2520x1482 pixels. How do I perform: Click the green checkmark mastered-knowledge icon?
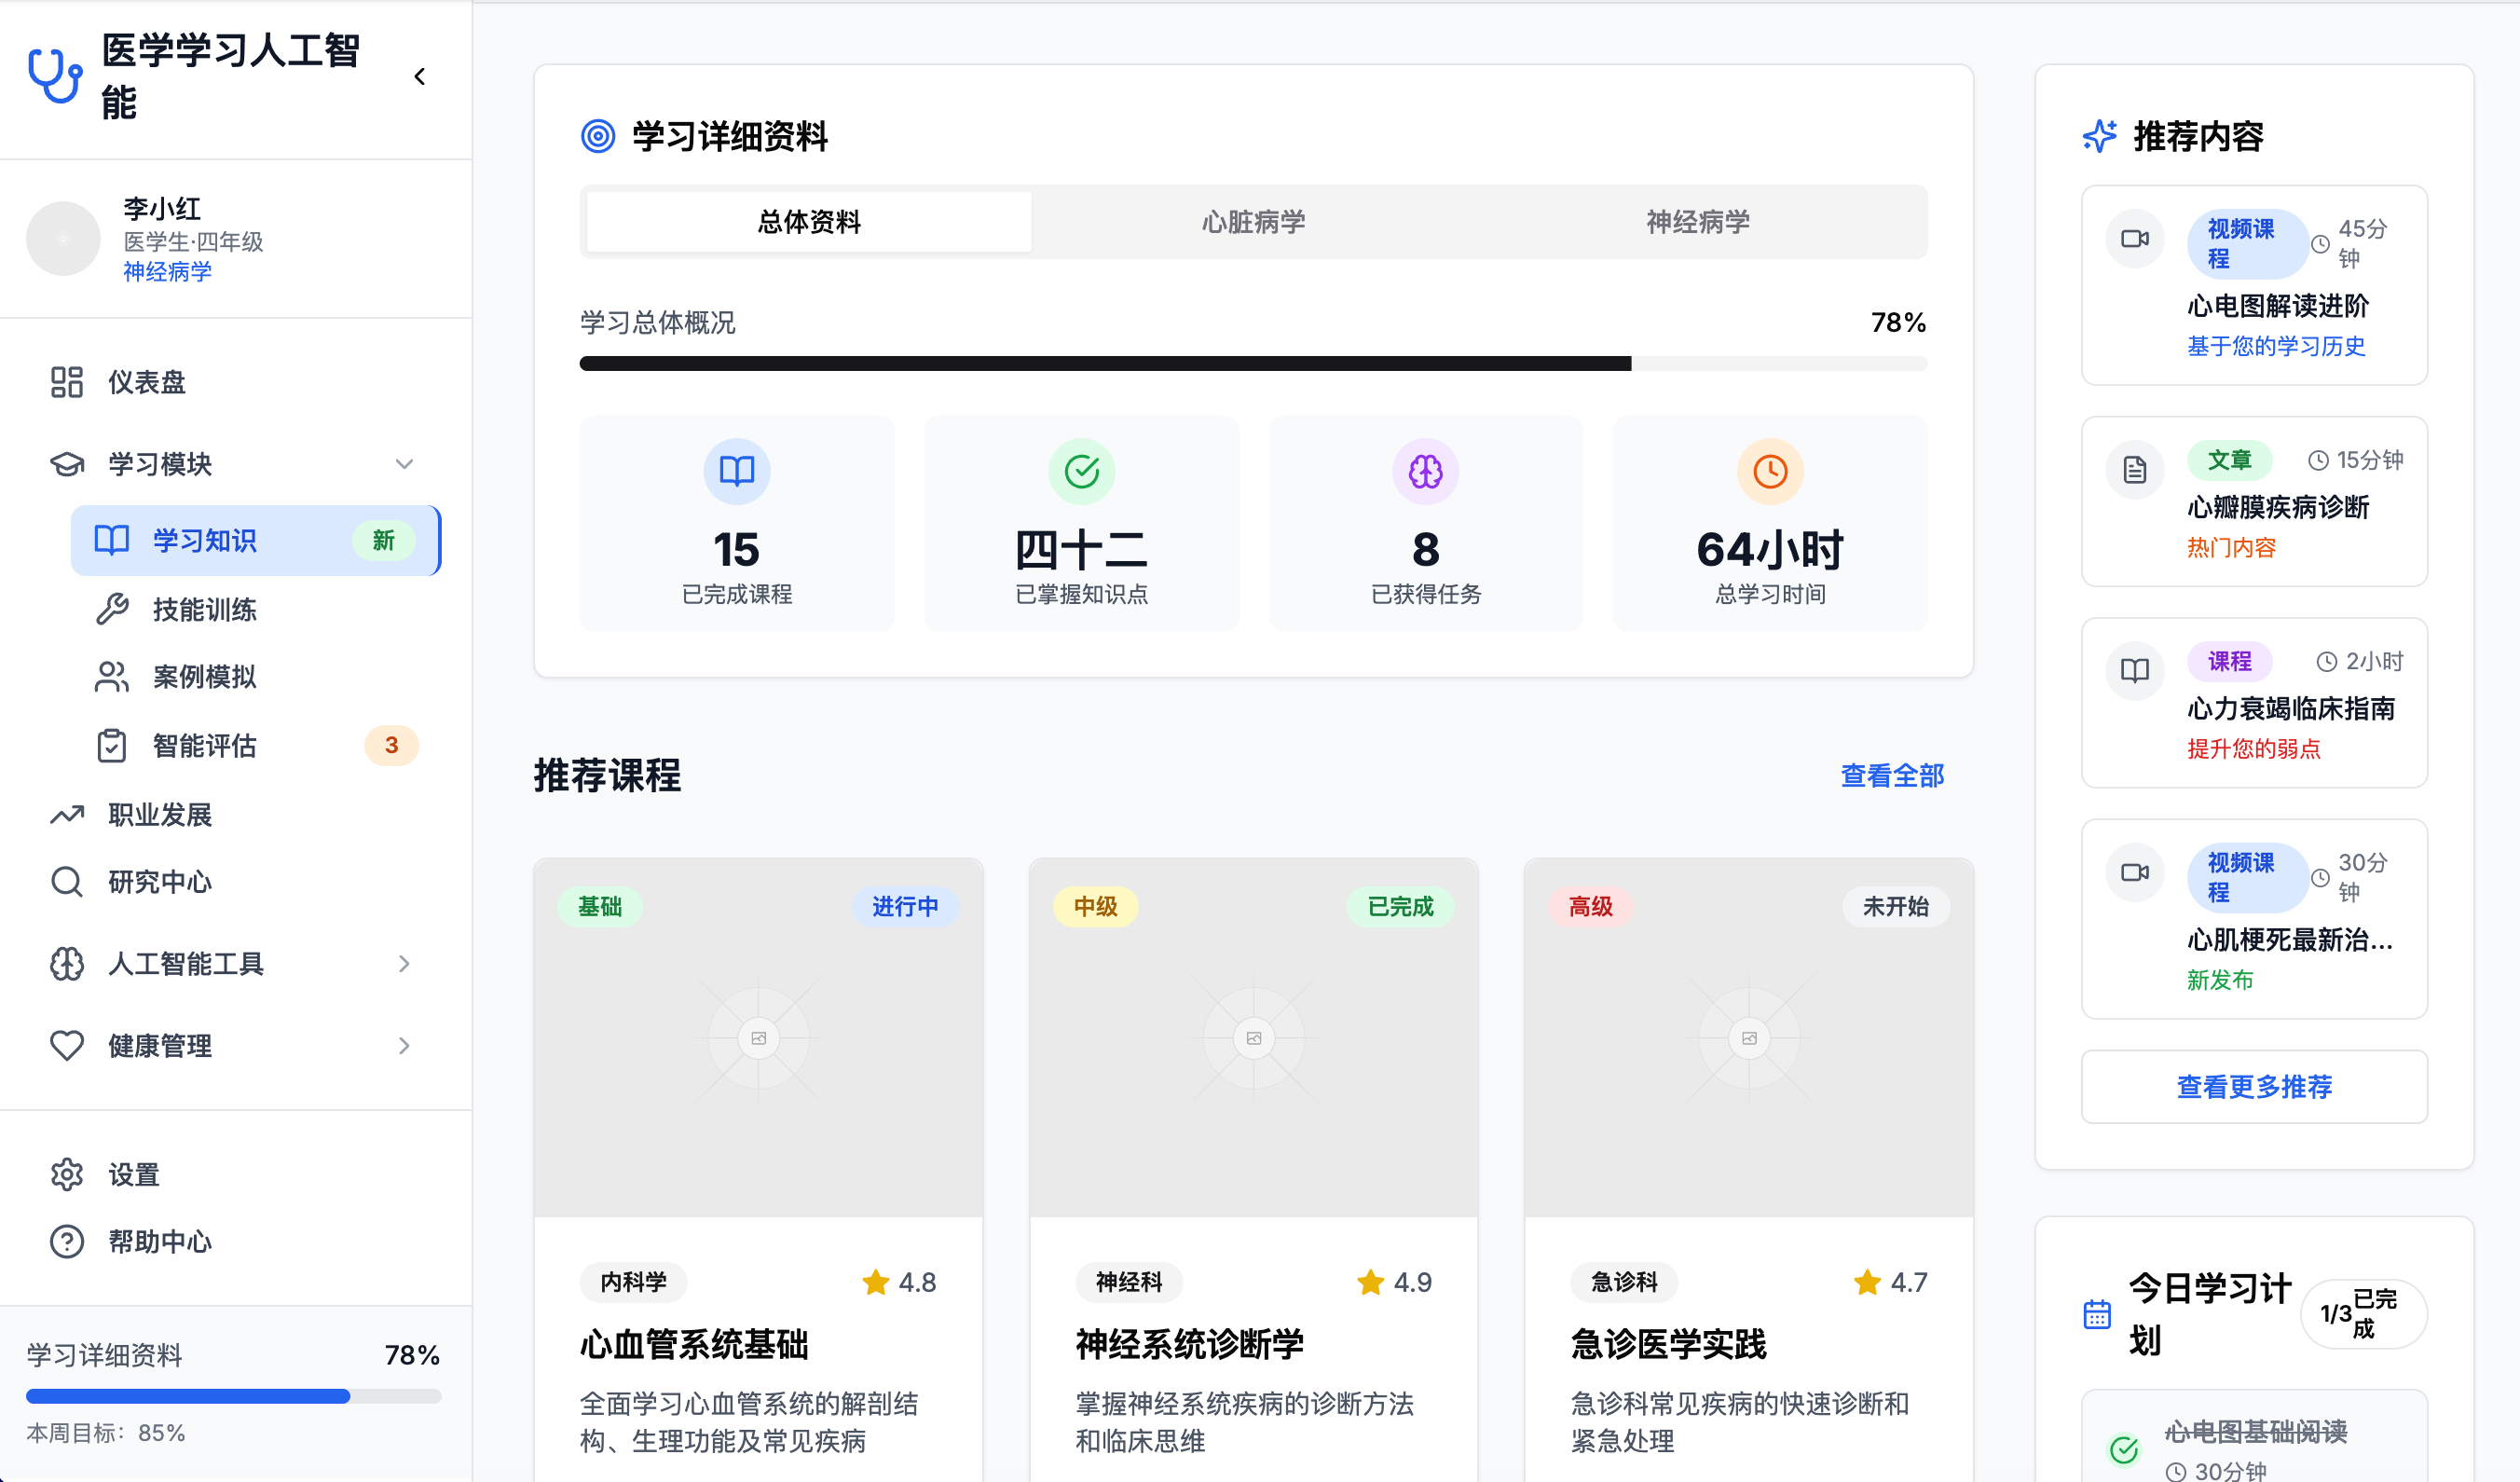[1081, 471]
